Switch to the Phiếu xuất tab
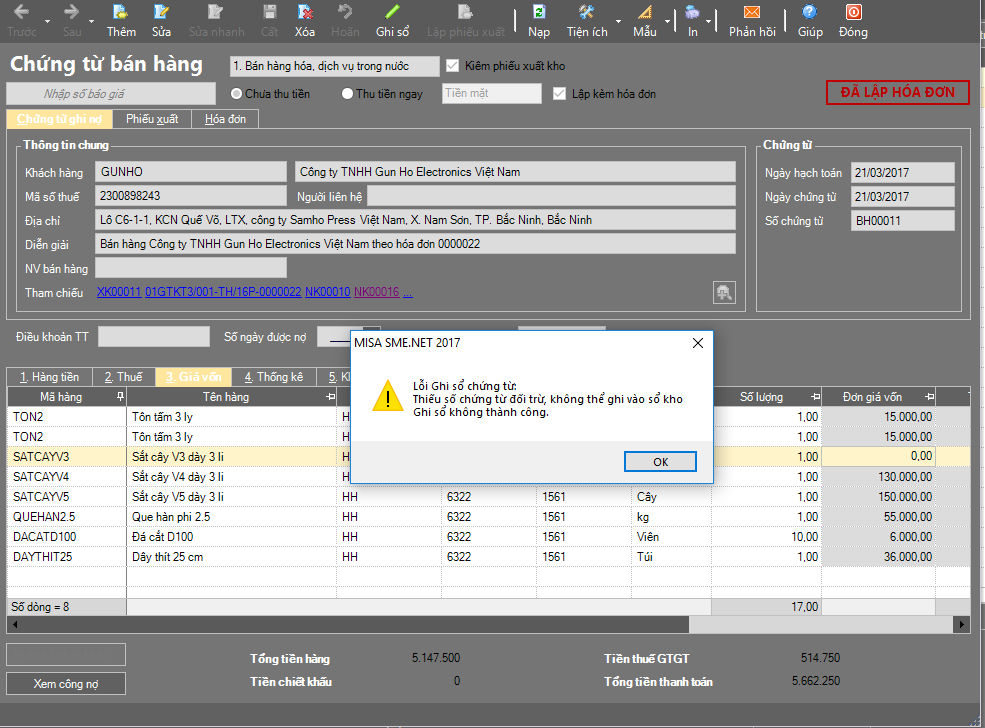This screenshot has height=728, width=985. click(152, 119)
